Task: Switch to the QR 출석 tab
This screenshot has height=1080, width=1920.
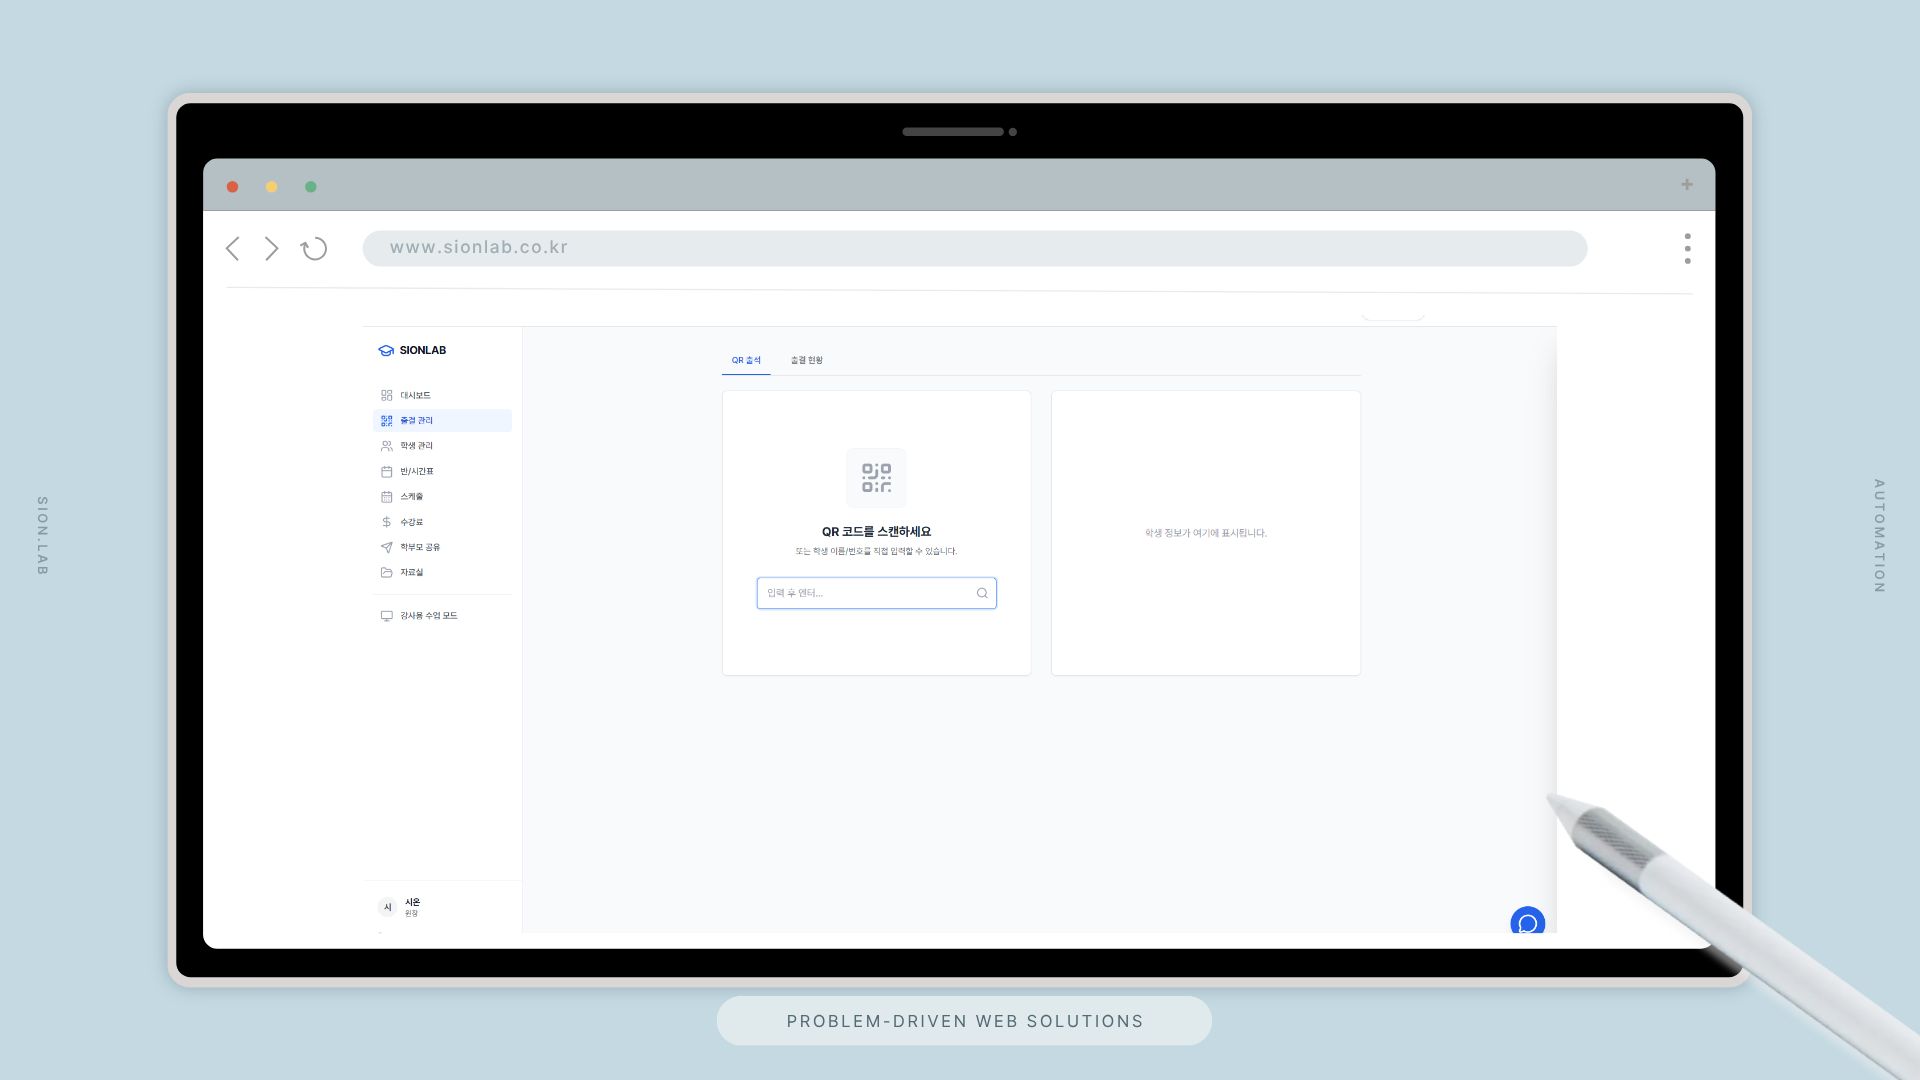Action: tap(746, 360)
